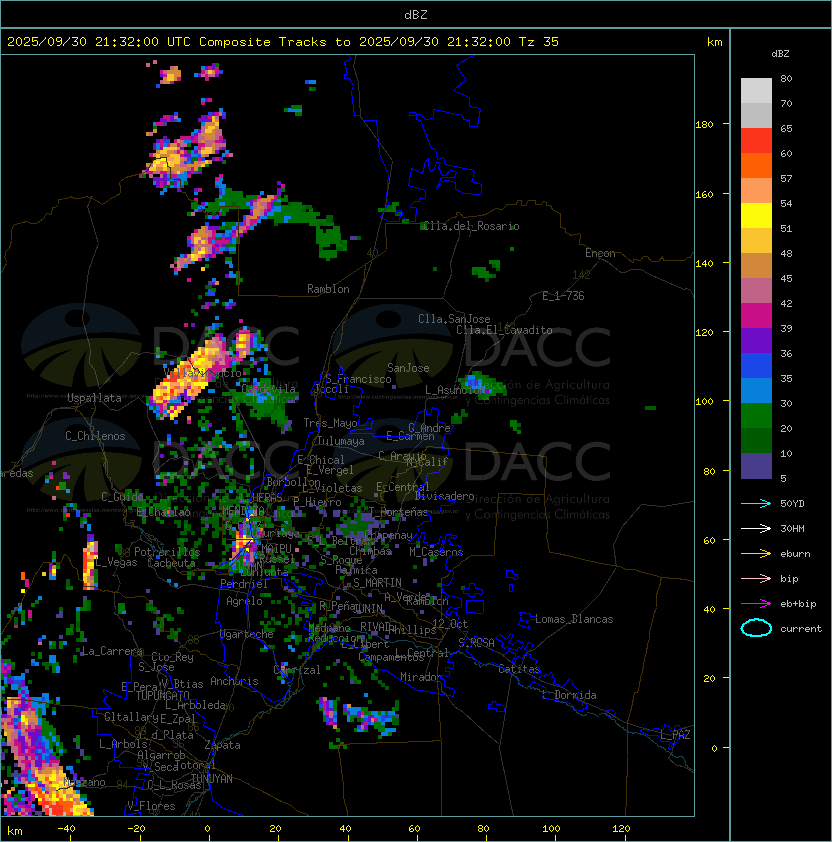Select the tan 45-48 dBZ swatch
Viewport: 832px width, 842px height.
click(756, 266)
